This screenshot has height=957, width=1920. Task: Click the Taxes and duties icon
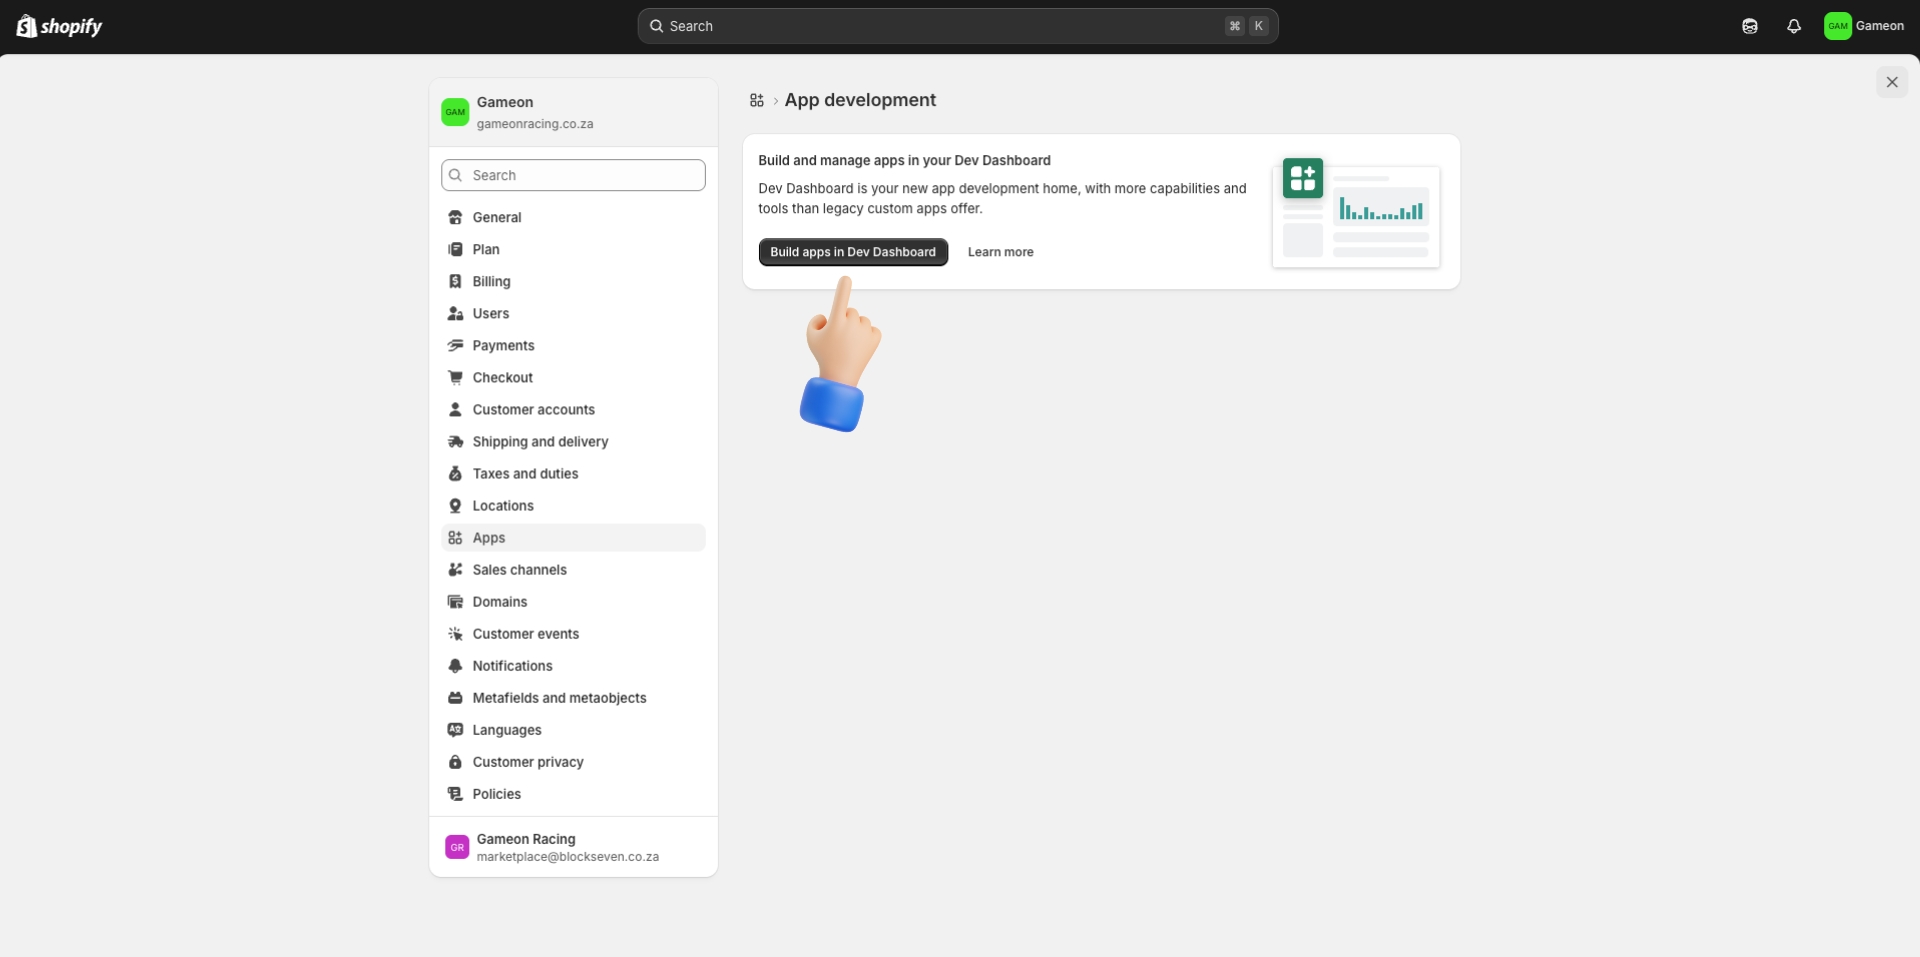pyautogui.click(x=456, y=473)
